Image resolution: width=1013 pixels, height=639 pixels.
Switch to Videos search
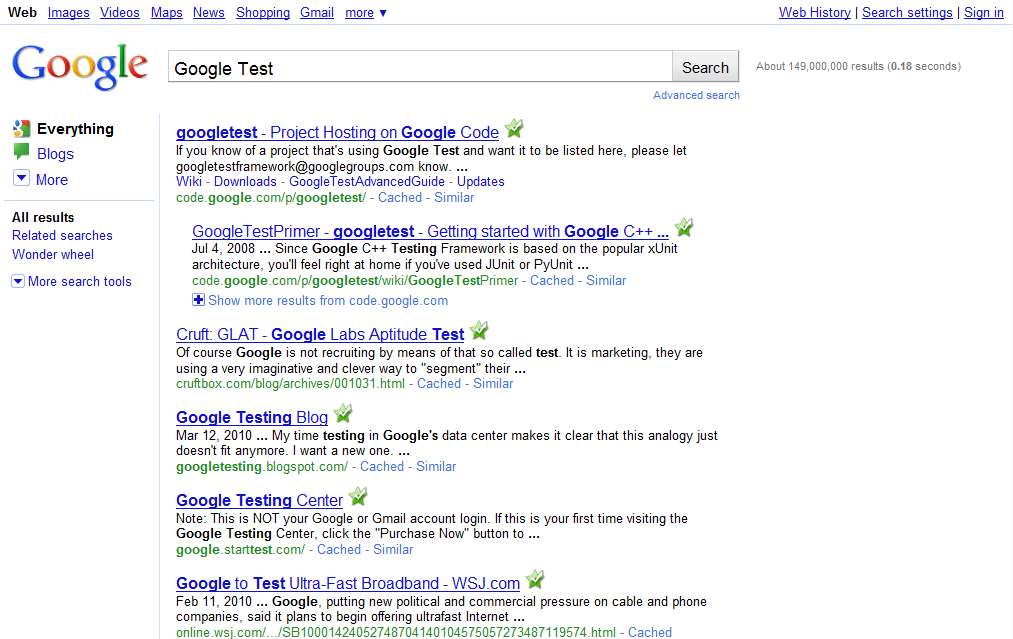tap(120, 12)
